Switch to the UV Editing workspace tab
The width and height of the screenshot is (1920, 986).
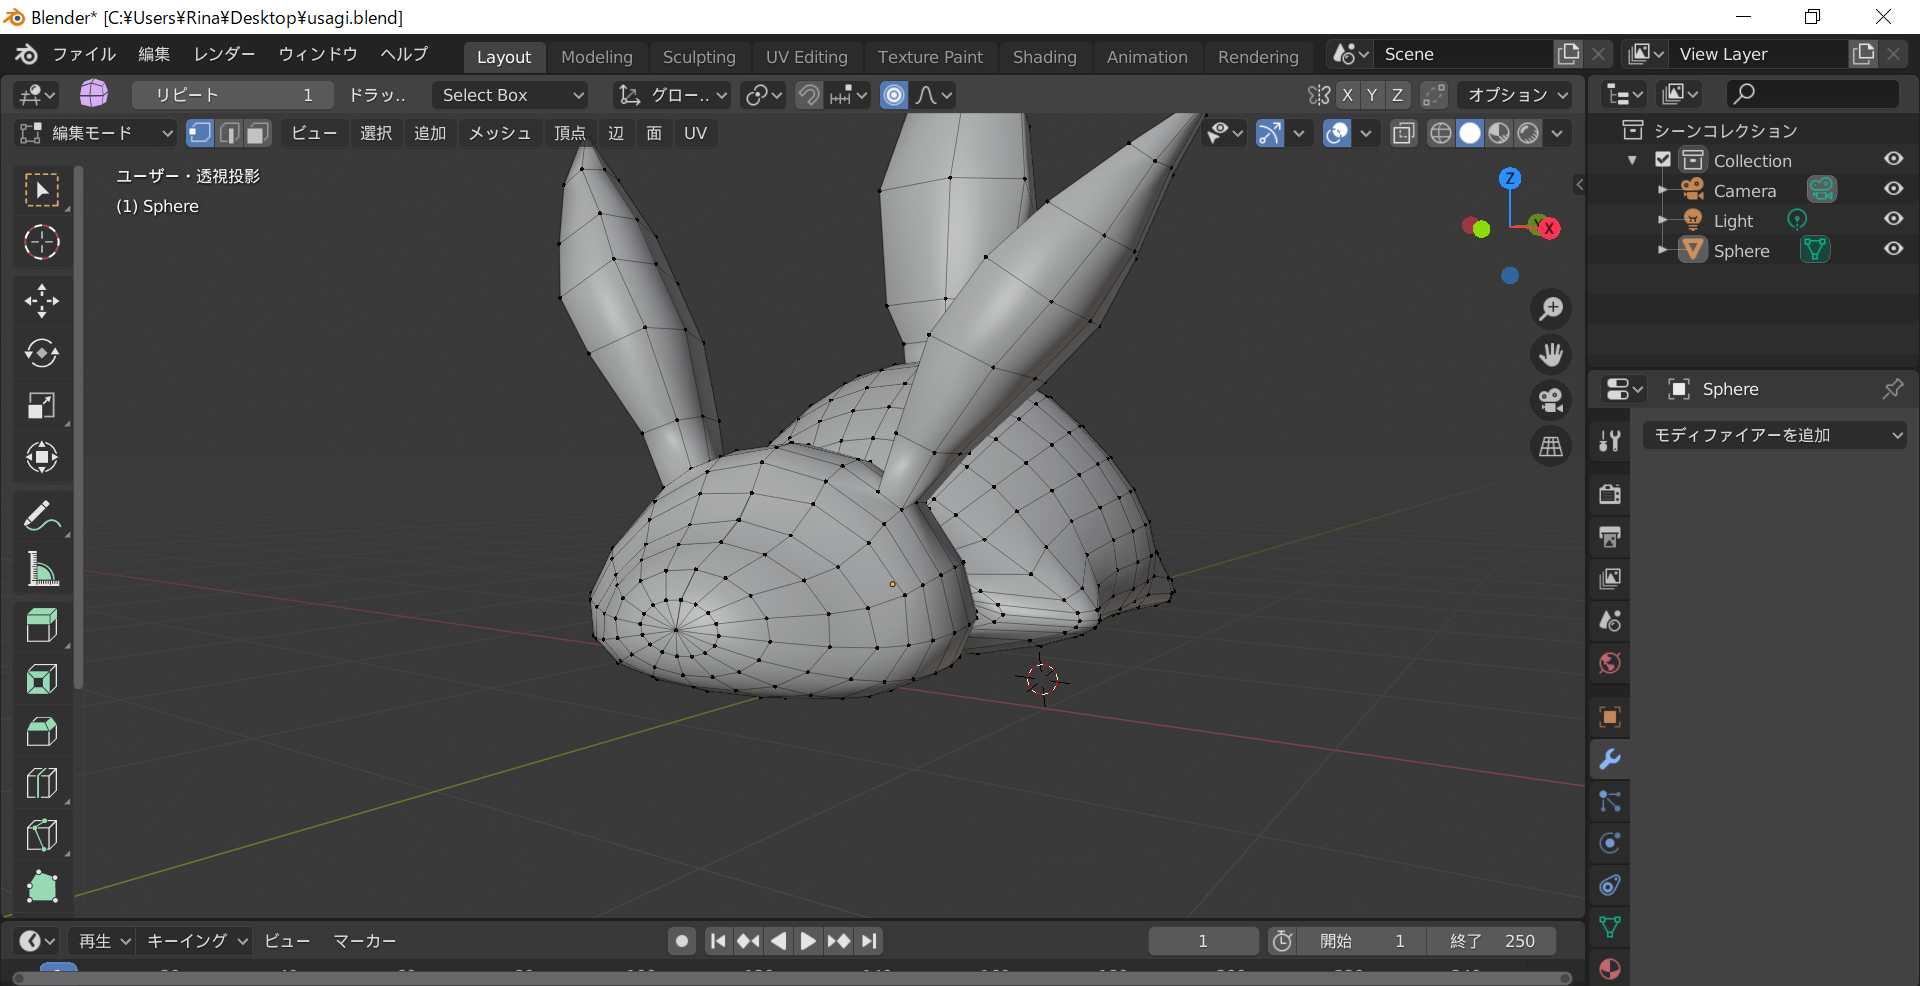click(807, 57)
